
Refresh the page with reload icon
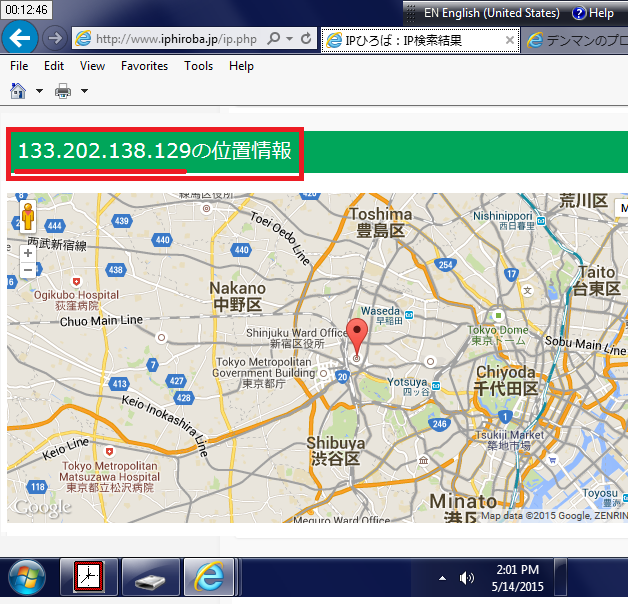(x=306, y=38)
